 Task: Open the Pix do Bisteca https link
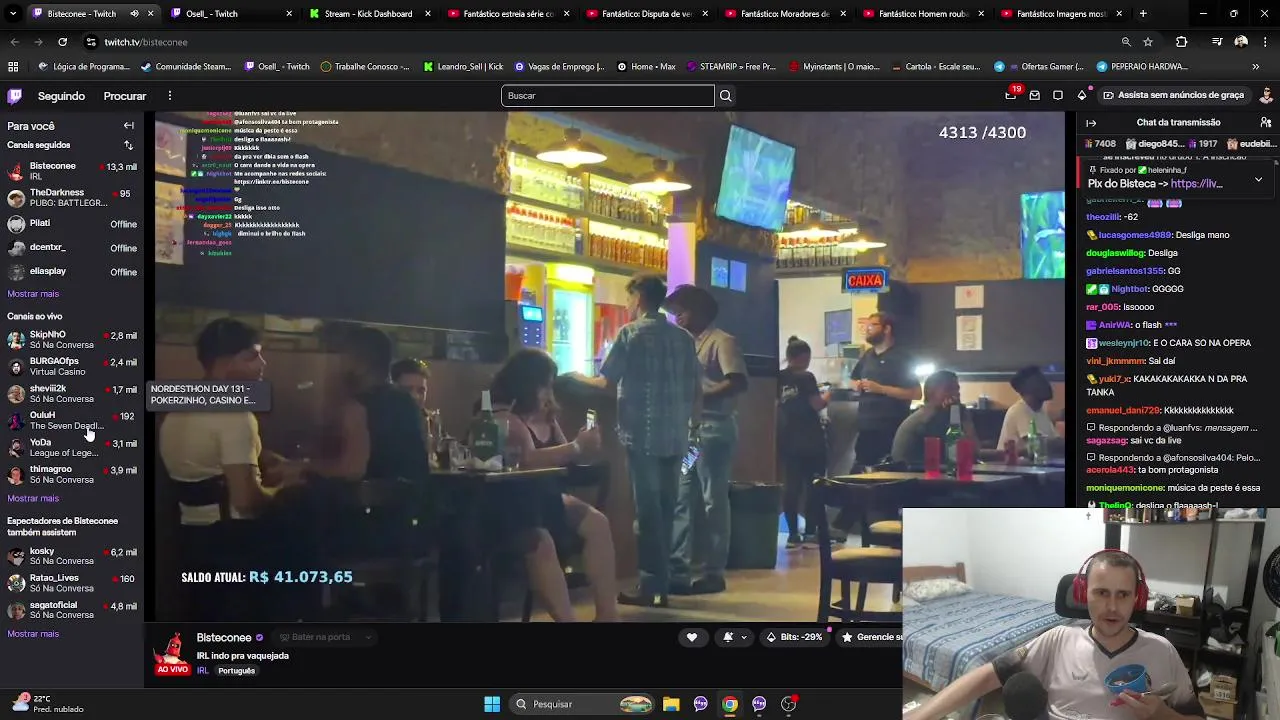click(x=1197, y=184)
